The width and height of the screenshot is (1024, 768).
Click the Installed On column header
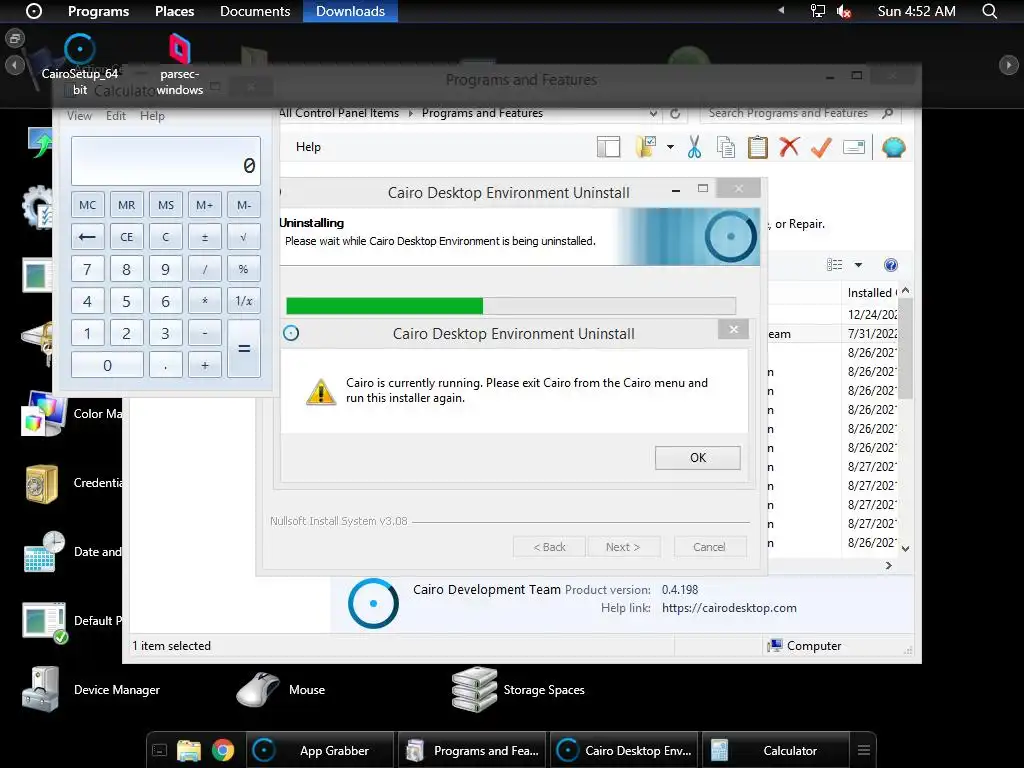click(872, 293)
